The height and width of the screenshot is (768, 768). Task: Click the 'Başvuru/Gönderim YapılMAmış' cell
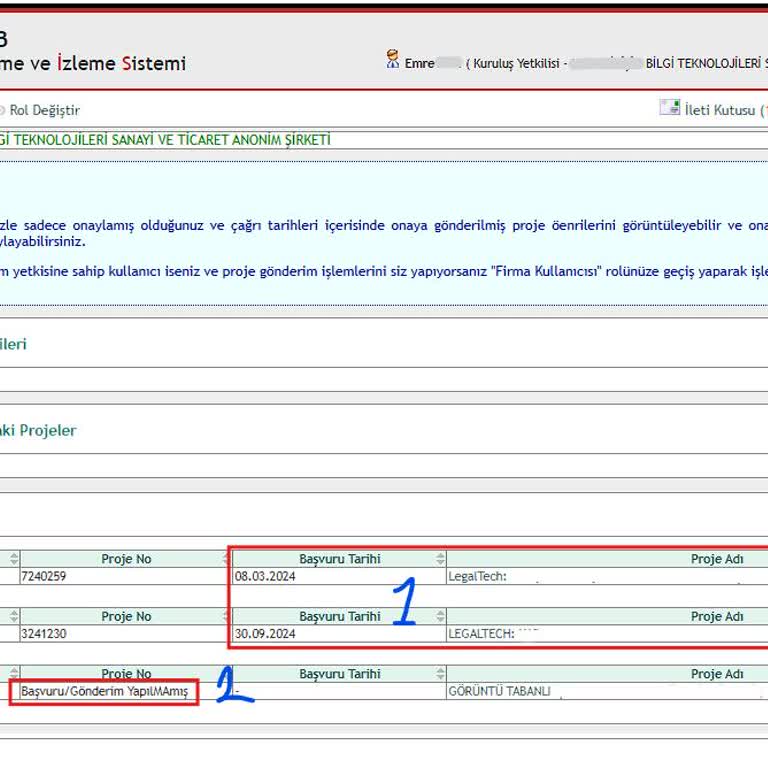105,691
